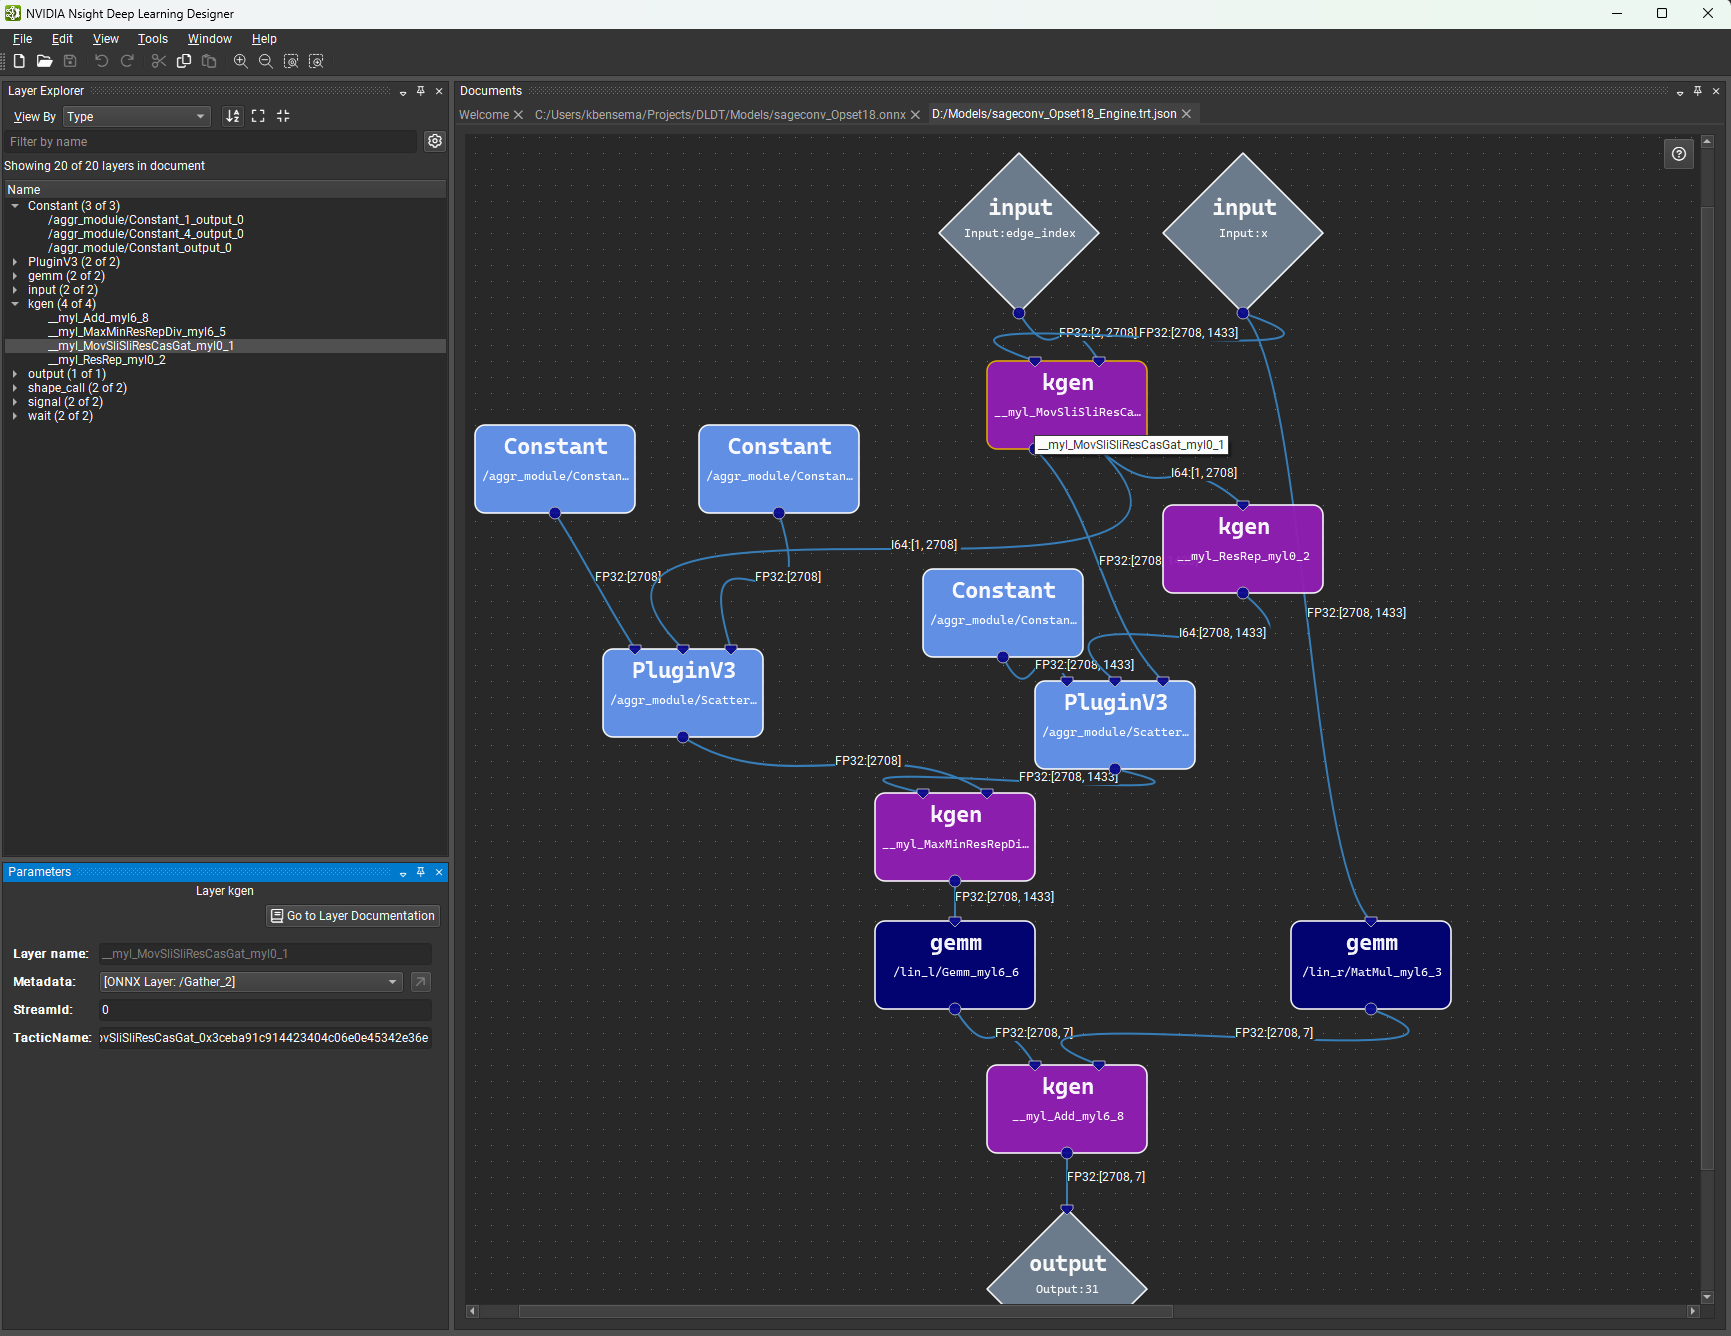Zoom out of the graph canvas
1731x1336 pixels.
pyautogui.click(x=265, y=61)
